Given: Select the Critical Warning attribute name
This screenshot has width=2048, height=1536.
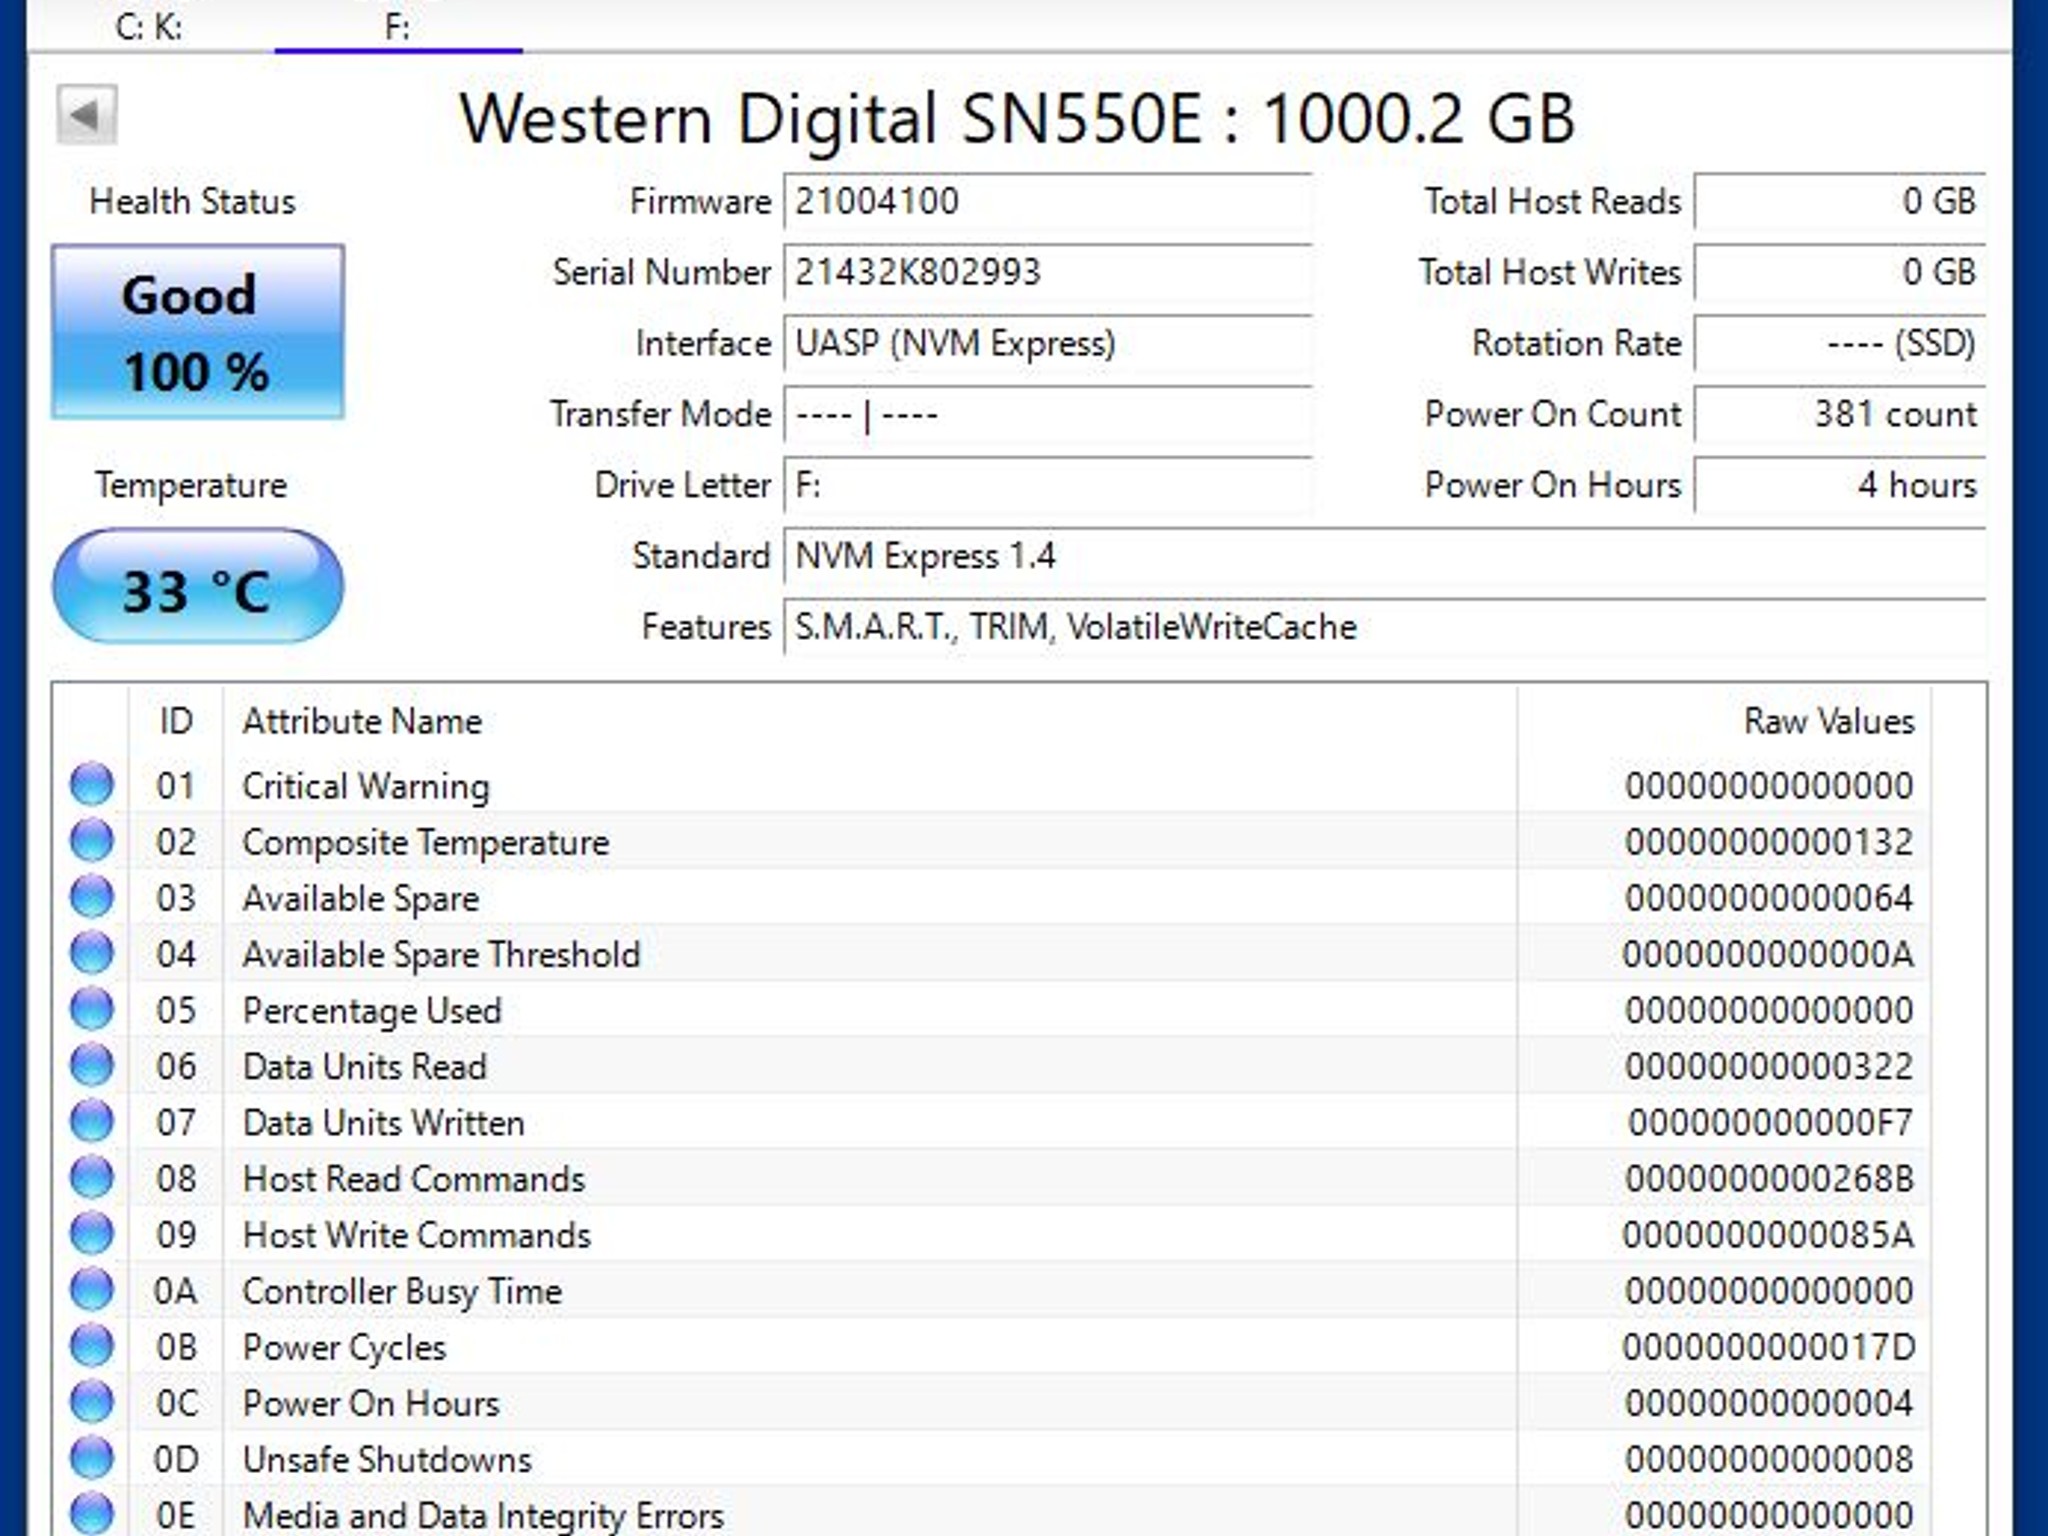Looking at the screenshot, I should [366, 787].
